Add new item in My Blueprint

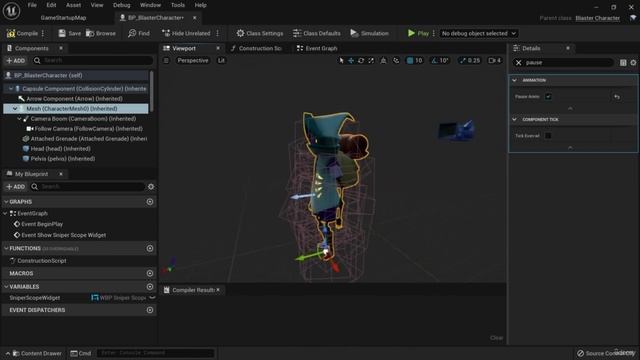click(x=16, y=187)
